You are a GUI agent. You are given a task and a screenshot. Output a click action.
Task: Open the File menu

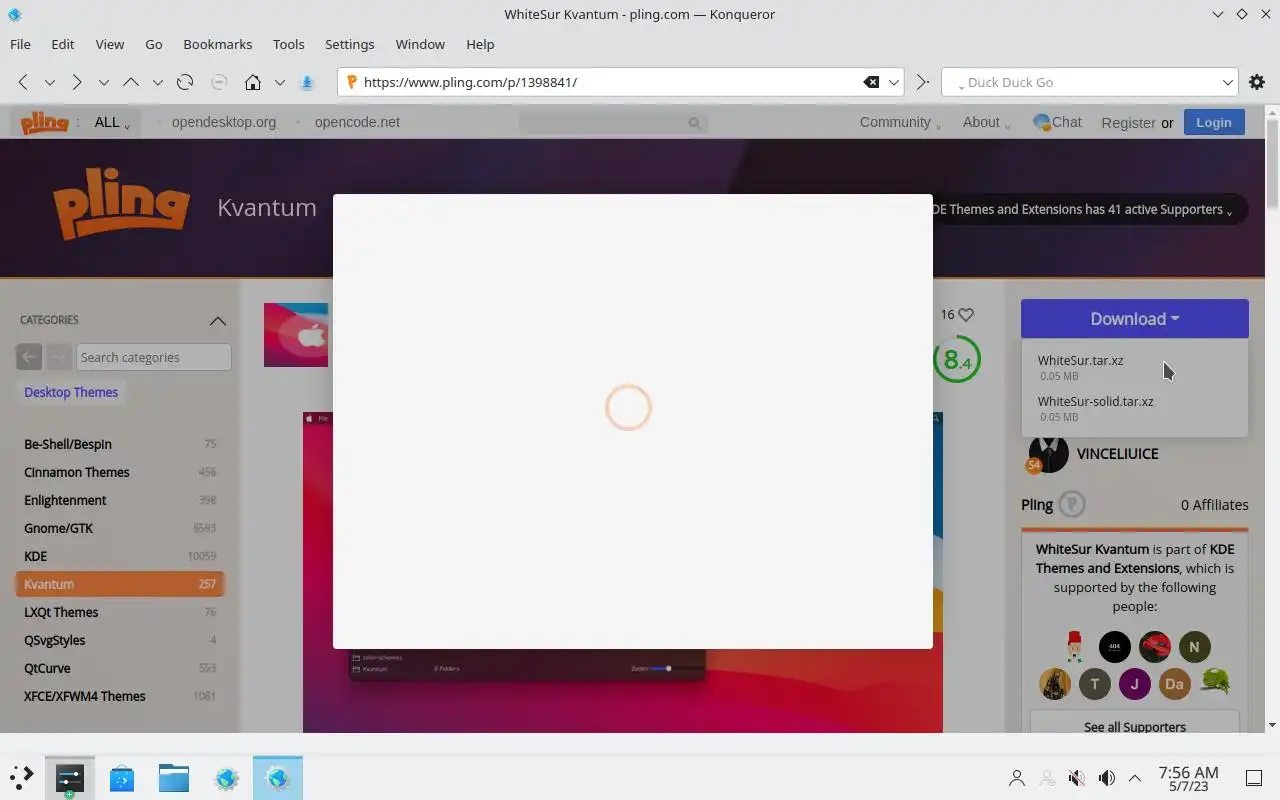[20, 44]
